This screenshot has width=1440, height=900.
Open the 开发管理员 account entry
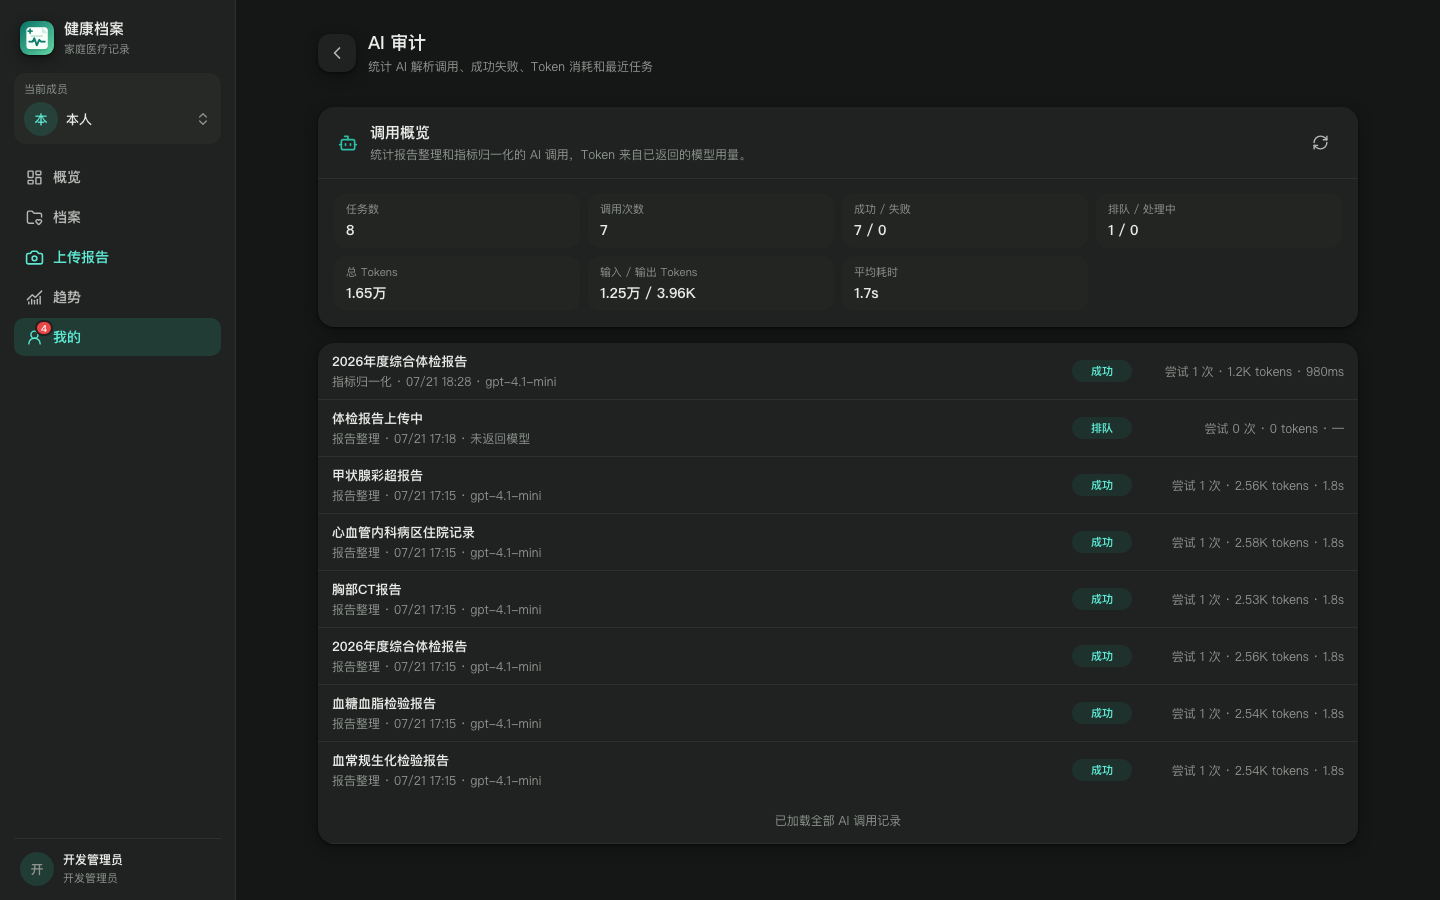click(118, 868)
